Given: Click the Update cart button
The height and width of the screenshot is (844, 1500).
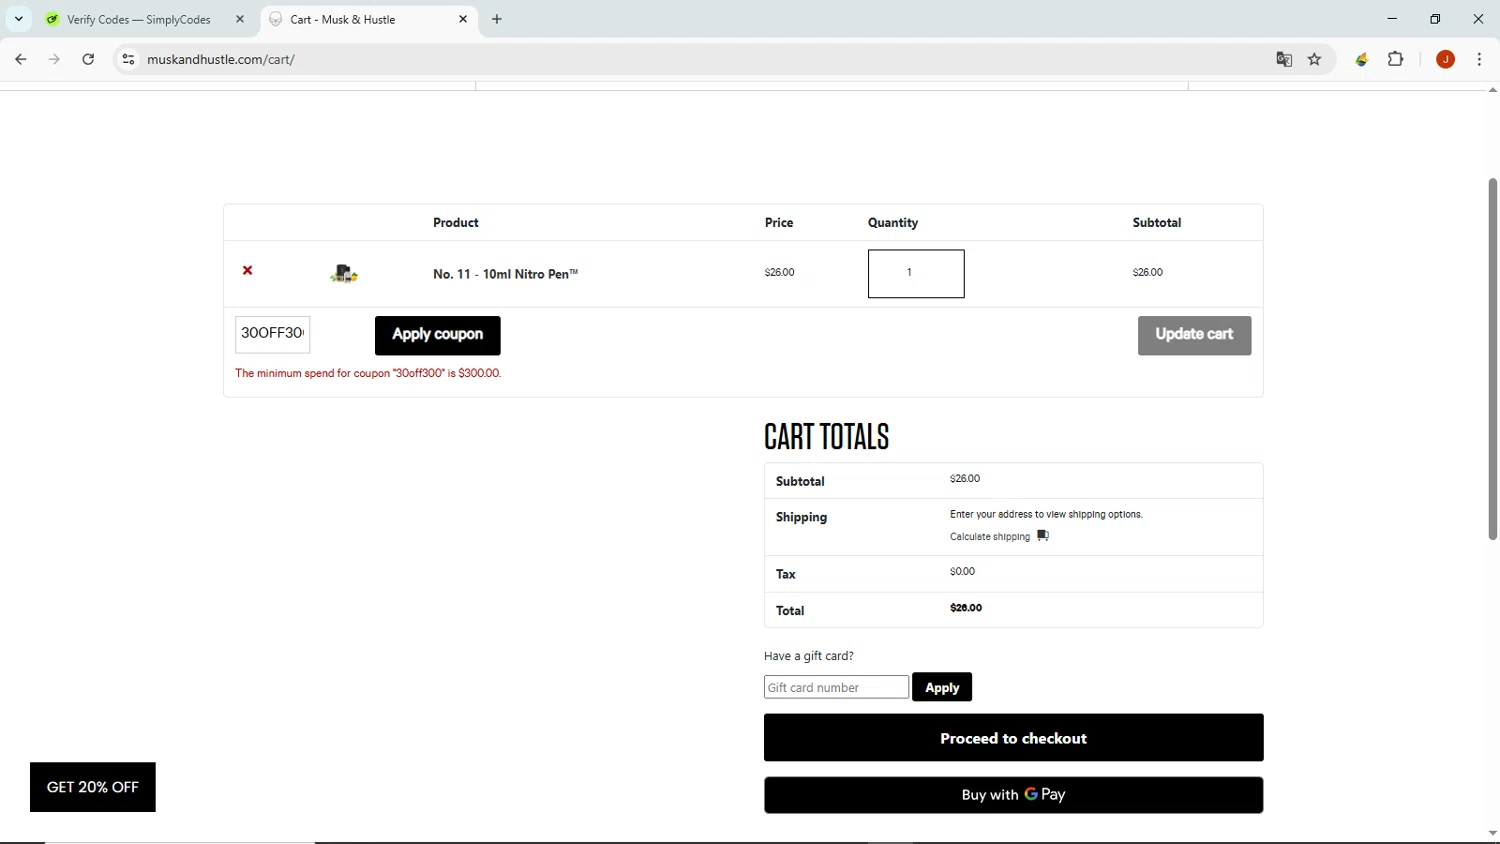Looking at the screenshot, I should click(1194, 335).
